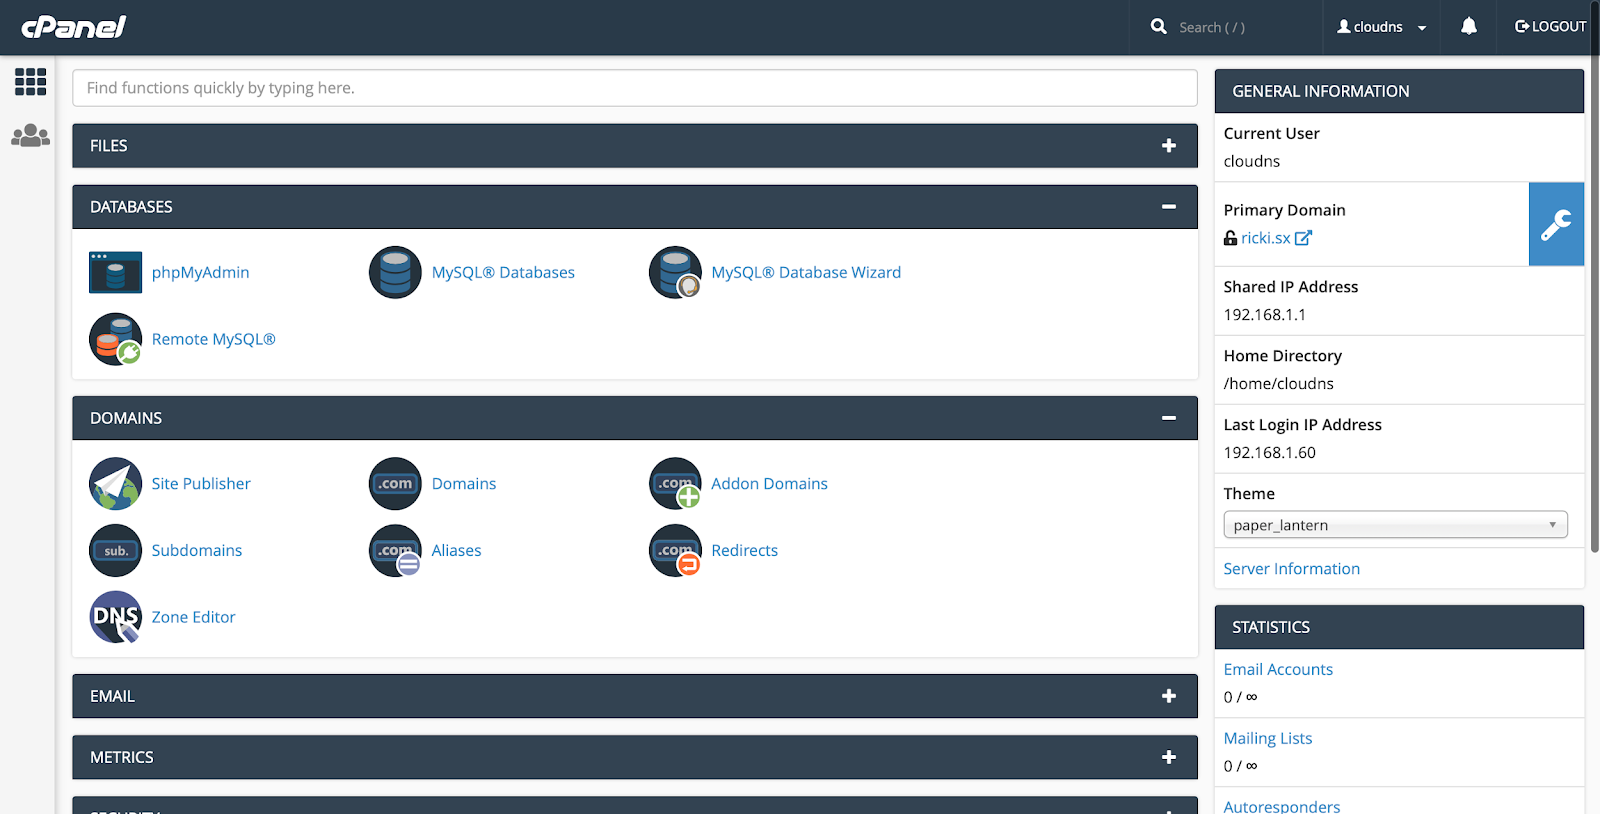Click the LOGOUT button
1600x814 pixels.
1550,27
